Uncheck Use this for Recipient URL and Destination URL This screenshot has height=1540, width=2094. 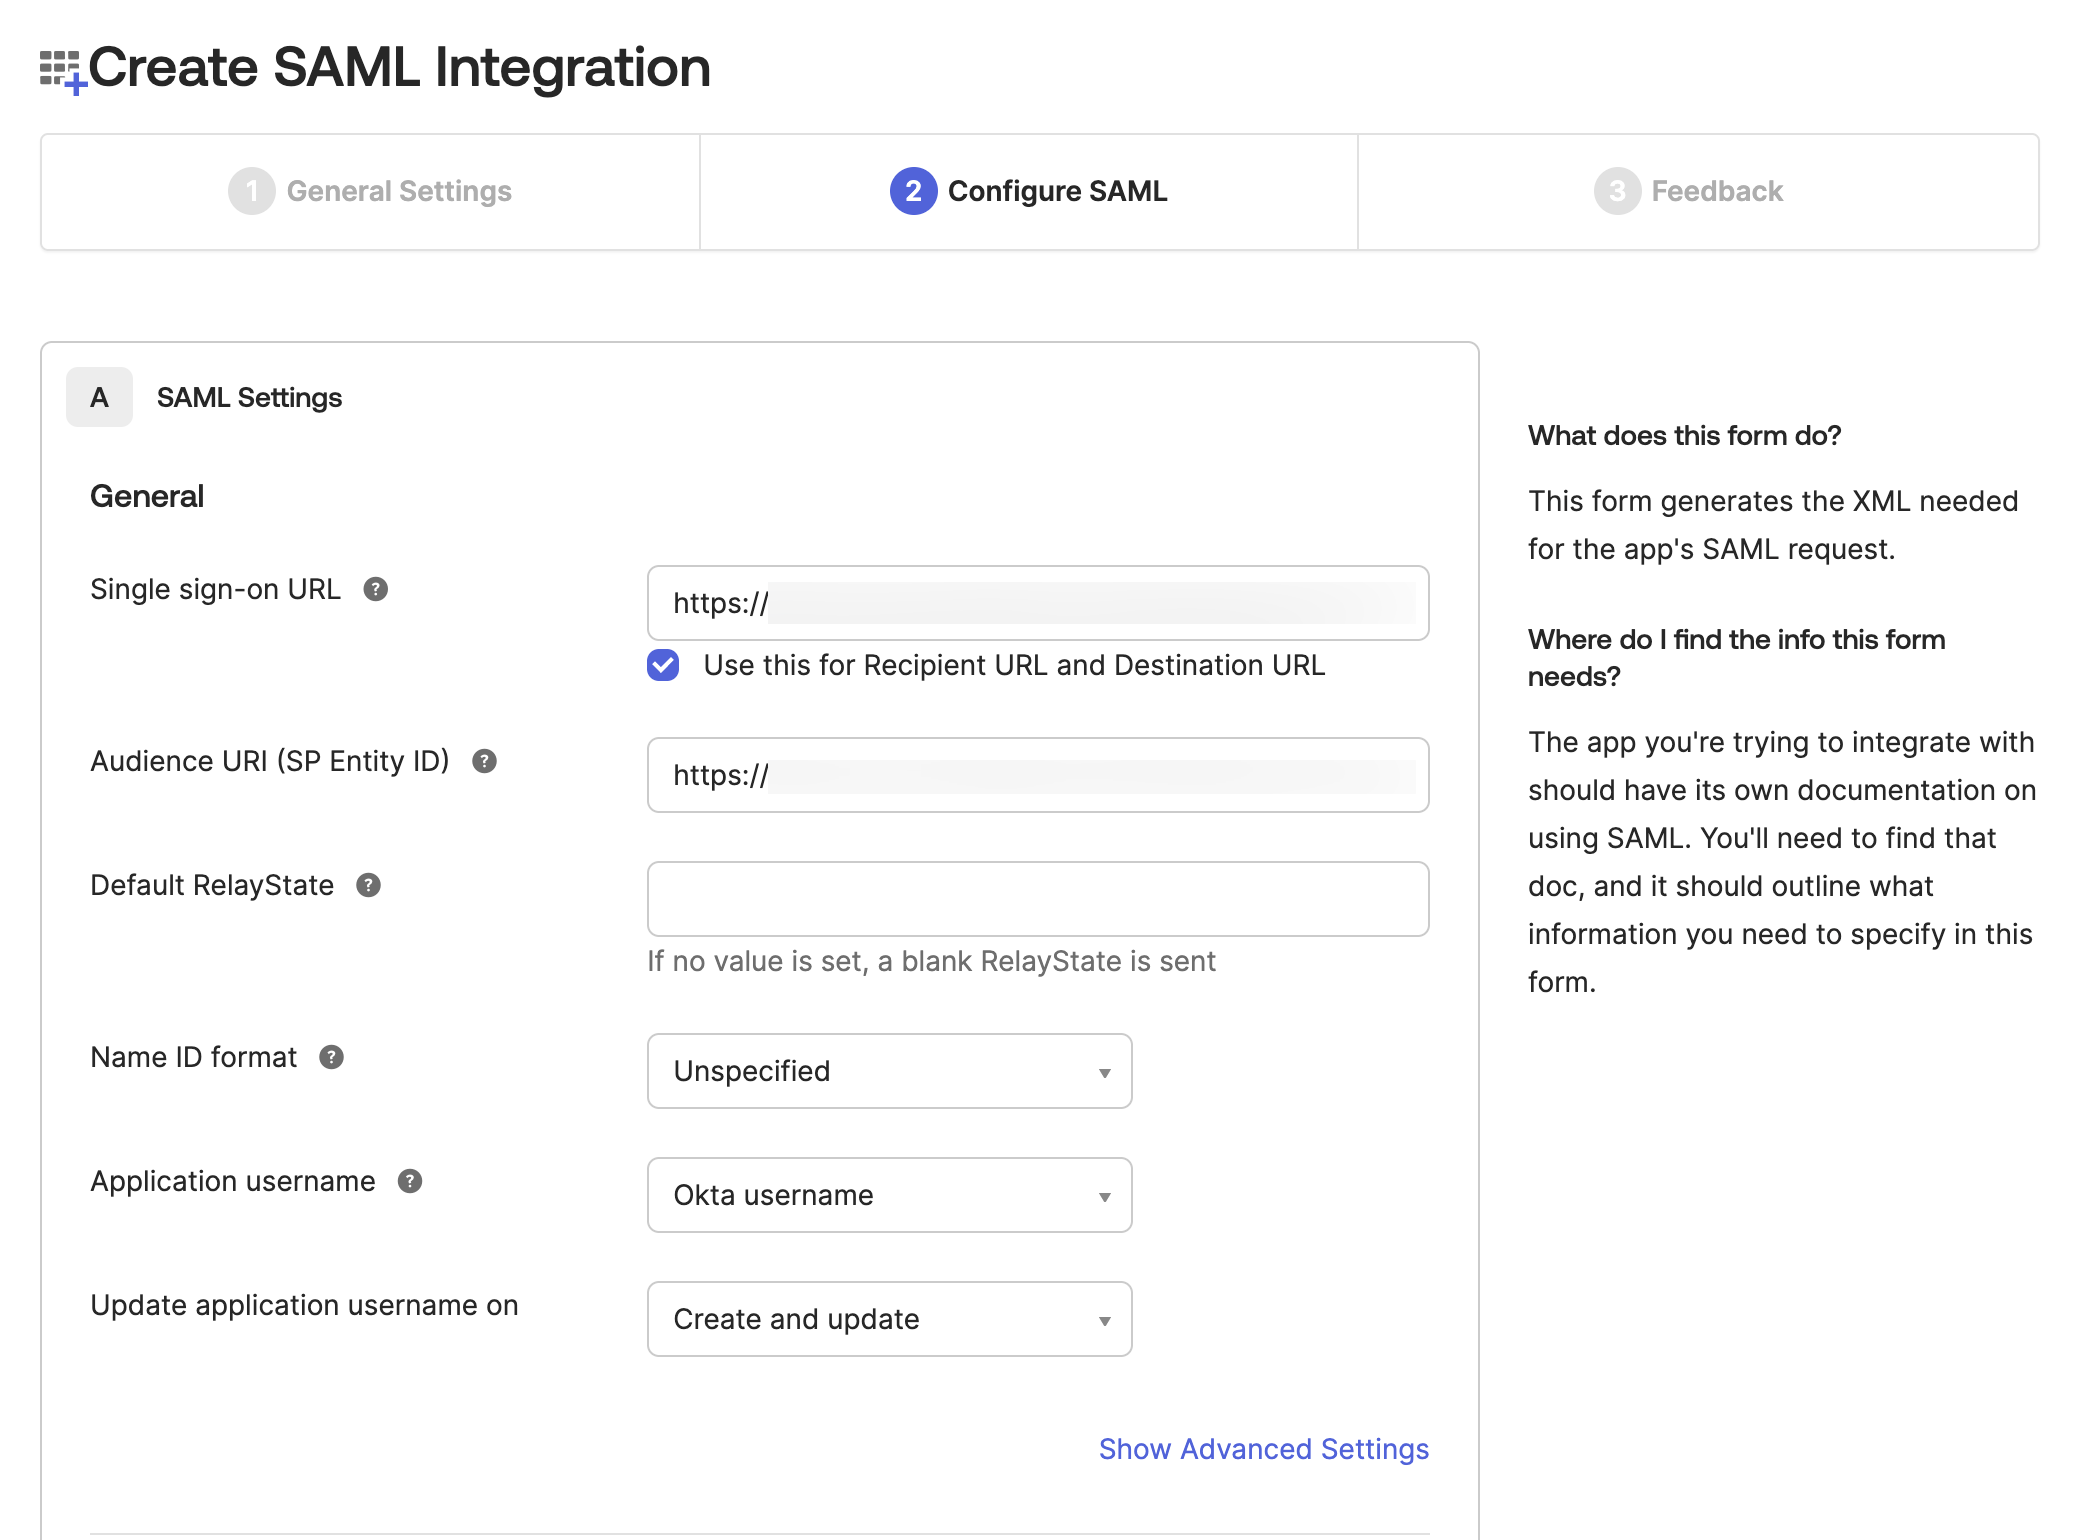[x=662, y=665]
